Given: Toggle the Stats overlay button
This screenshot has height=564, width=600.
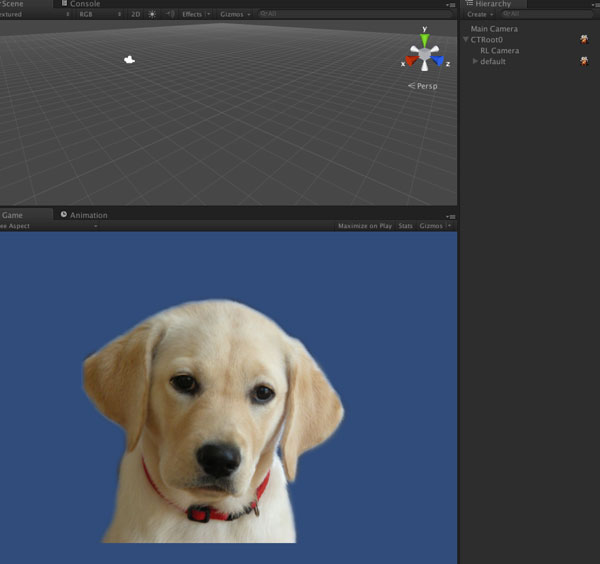Looking at the screenshot, I should (405, 226).
